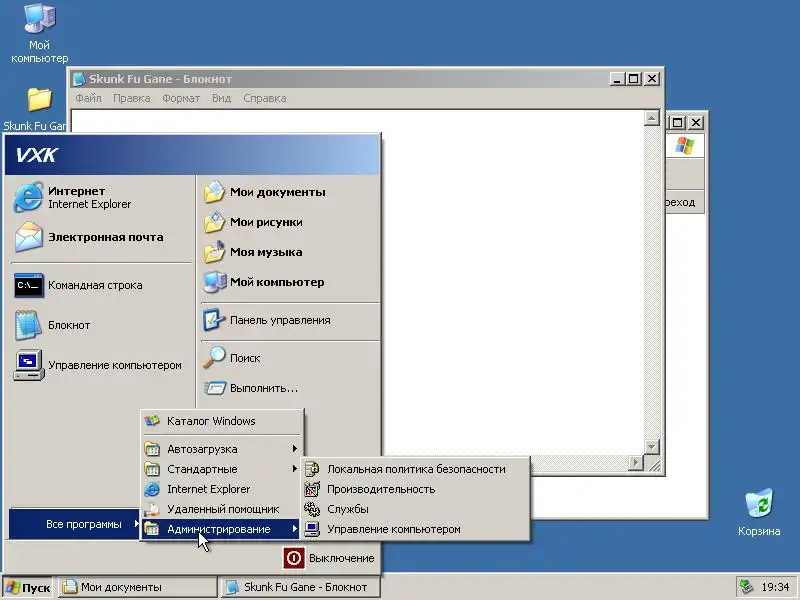Launch Командная строка from Start menu
This screenshot has width=800, height=600.
101,285
